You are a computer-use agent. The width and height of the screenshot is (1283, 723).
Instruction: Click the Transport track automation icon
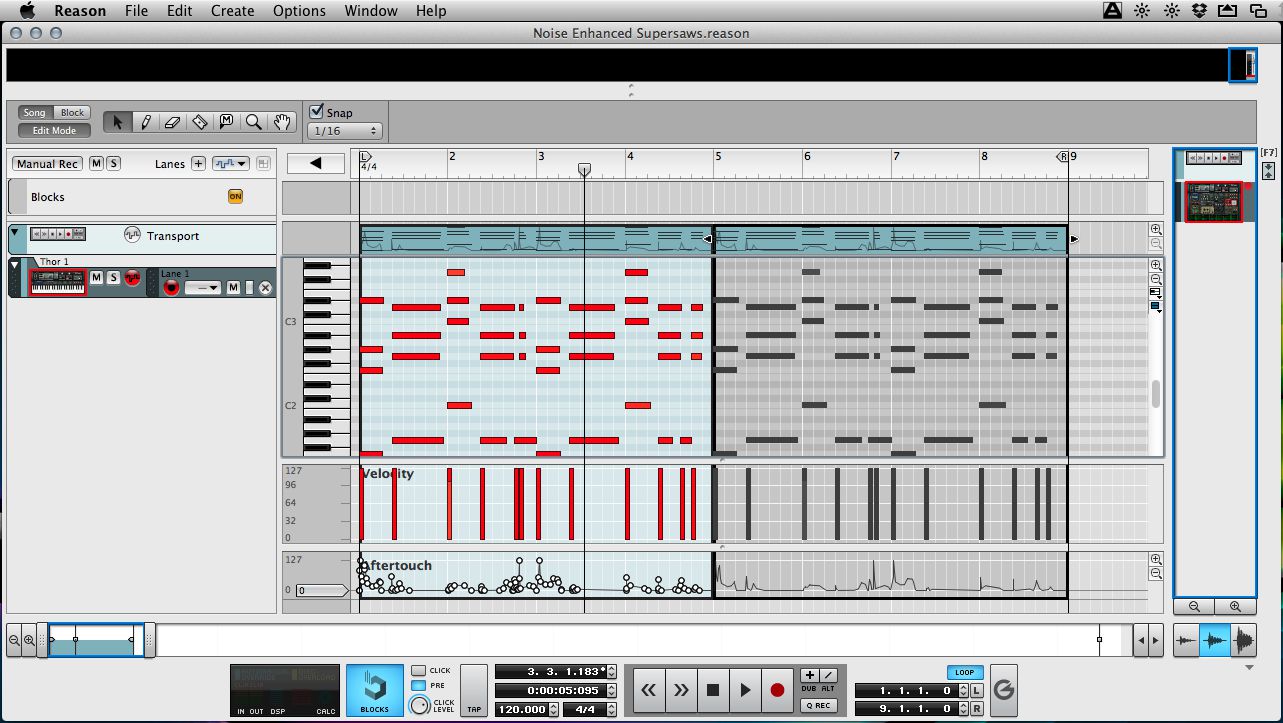click(132, 235)
